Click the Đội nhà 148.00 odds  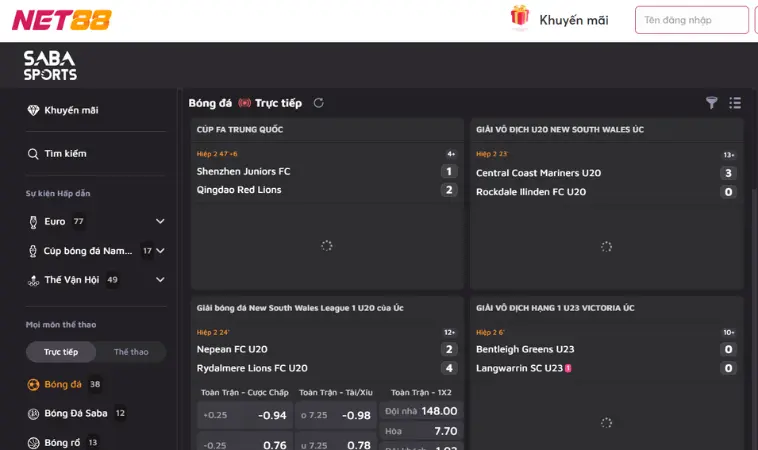[x=421, y=411]
